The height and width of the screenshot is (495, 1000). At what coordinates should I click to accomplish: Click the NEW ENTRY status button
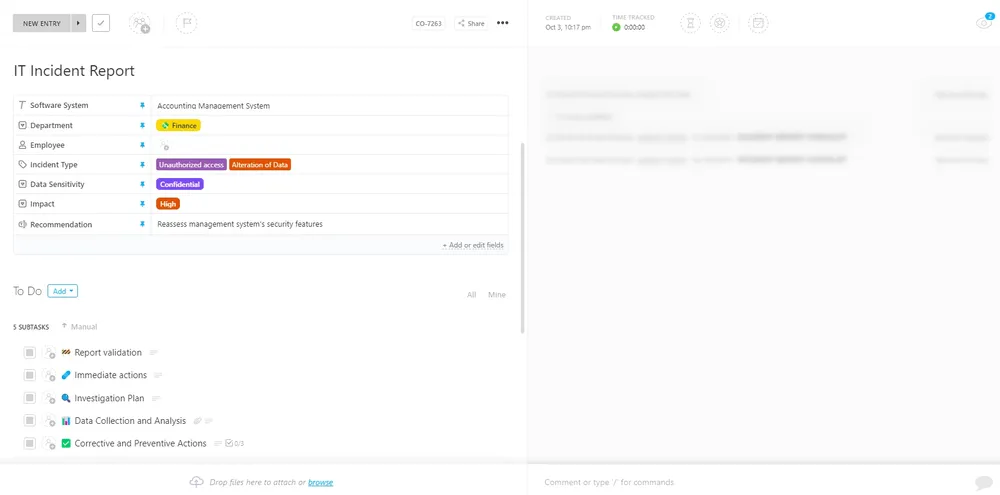(x=41, y=24)
